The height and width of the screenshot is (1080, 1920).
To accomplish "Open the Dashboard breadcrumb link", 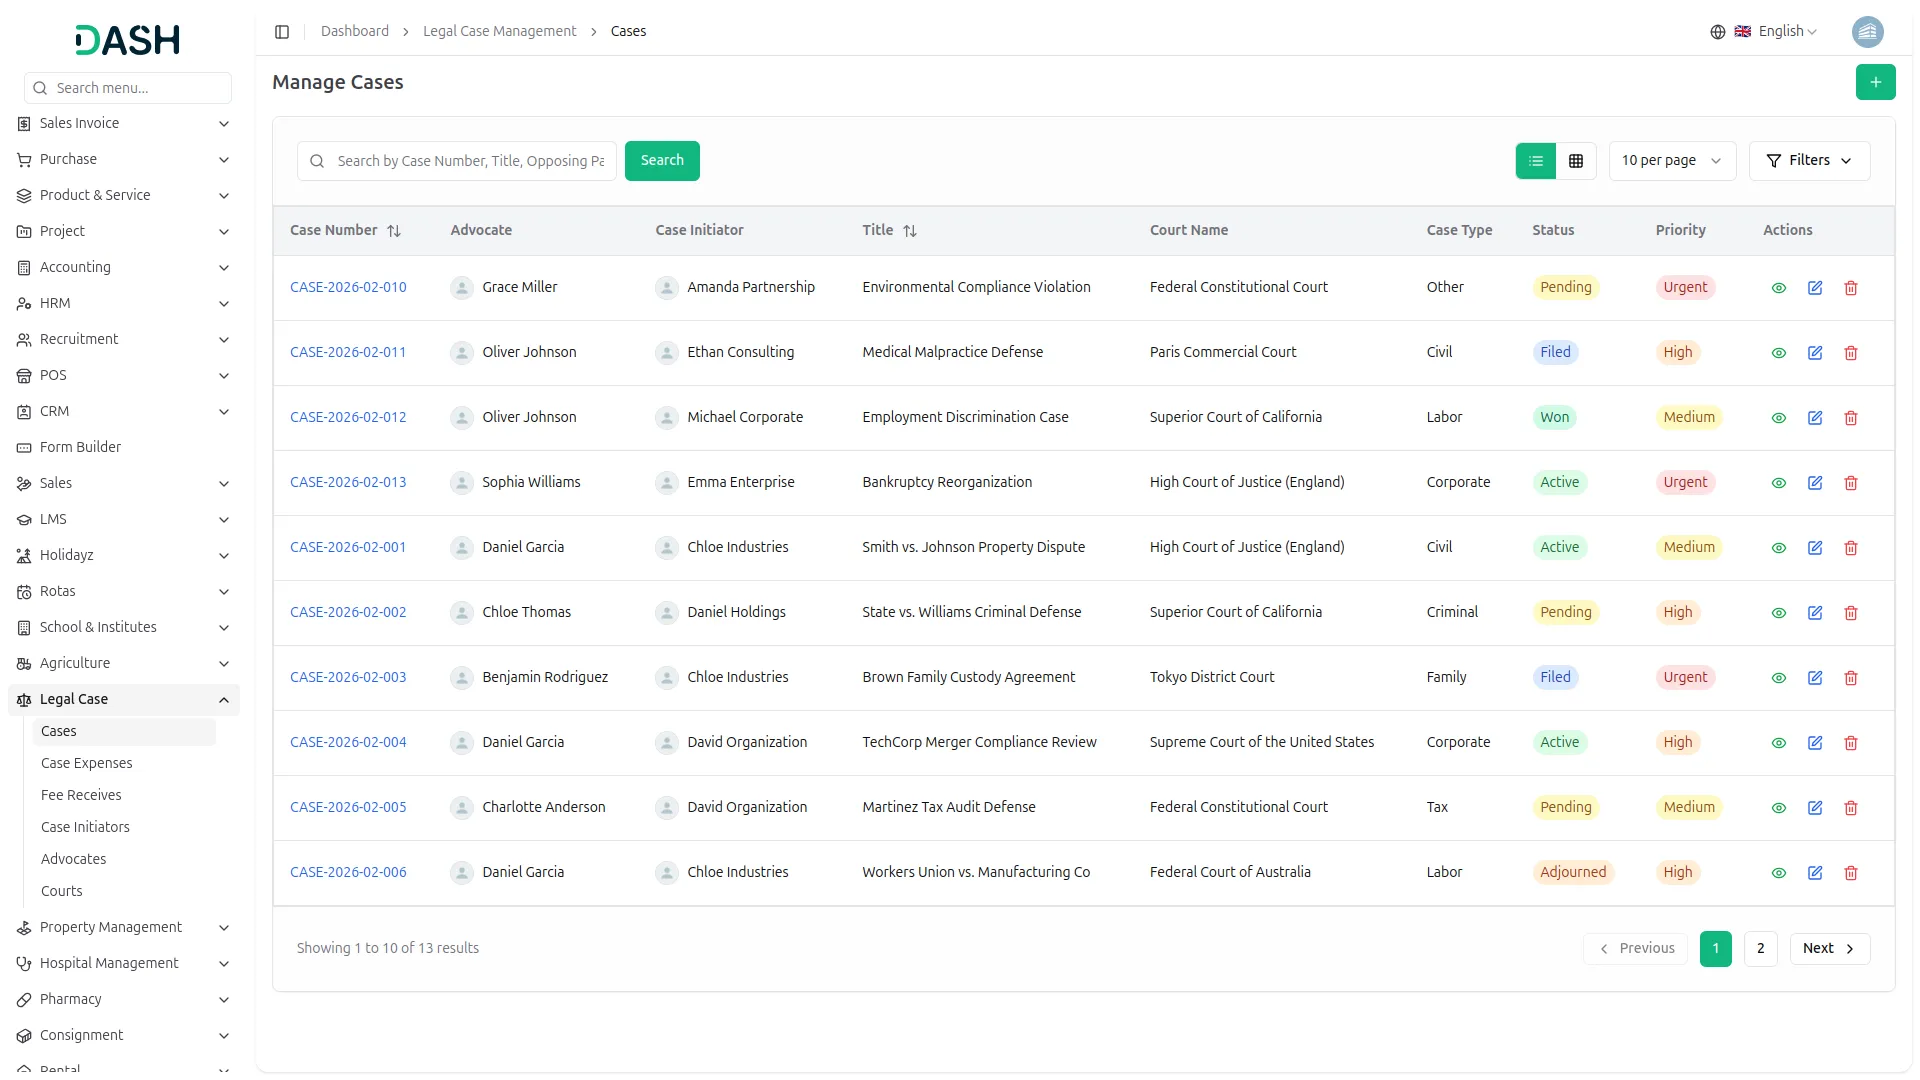I will (x=355, y=32).
